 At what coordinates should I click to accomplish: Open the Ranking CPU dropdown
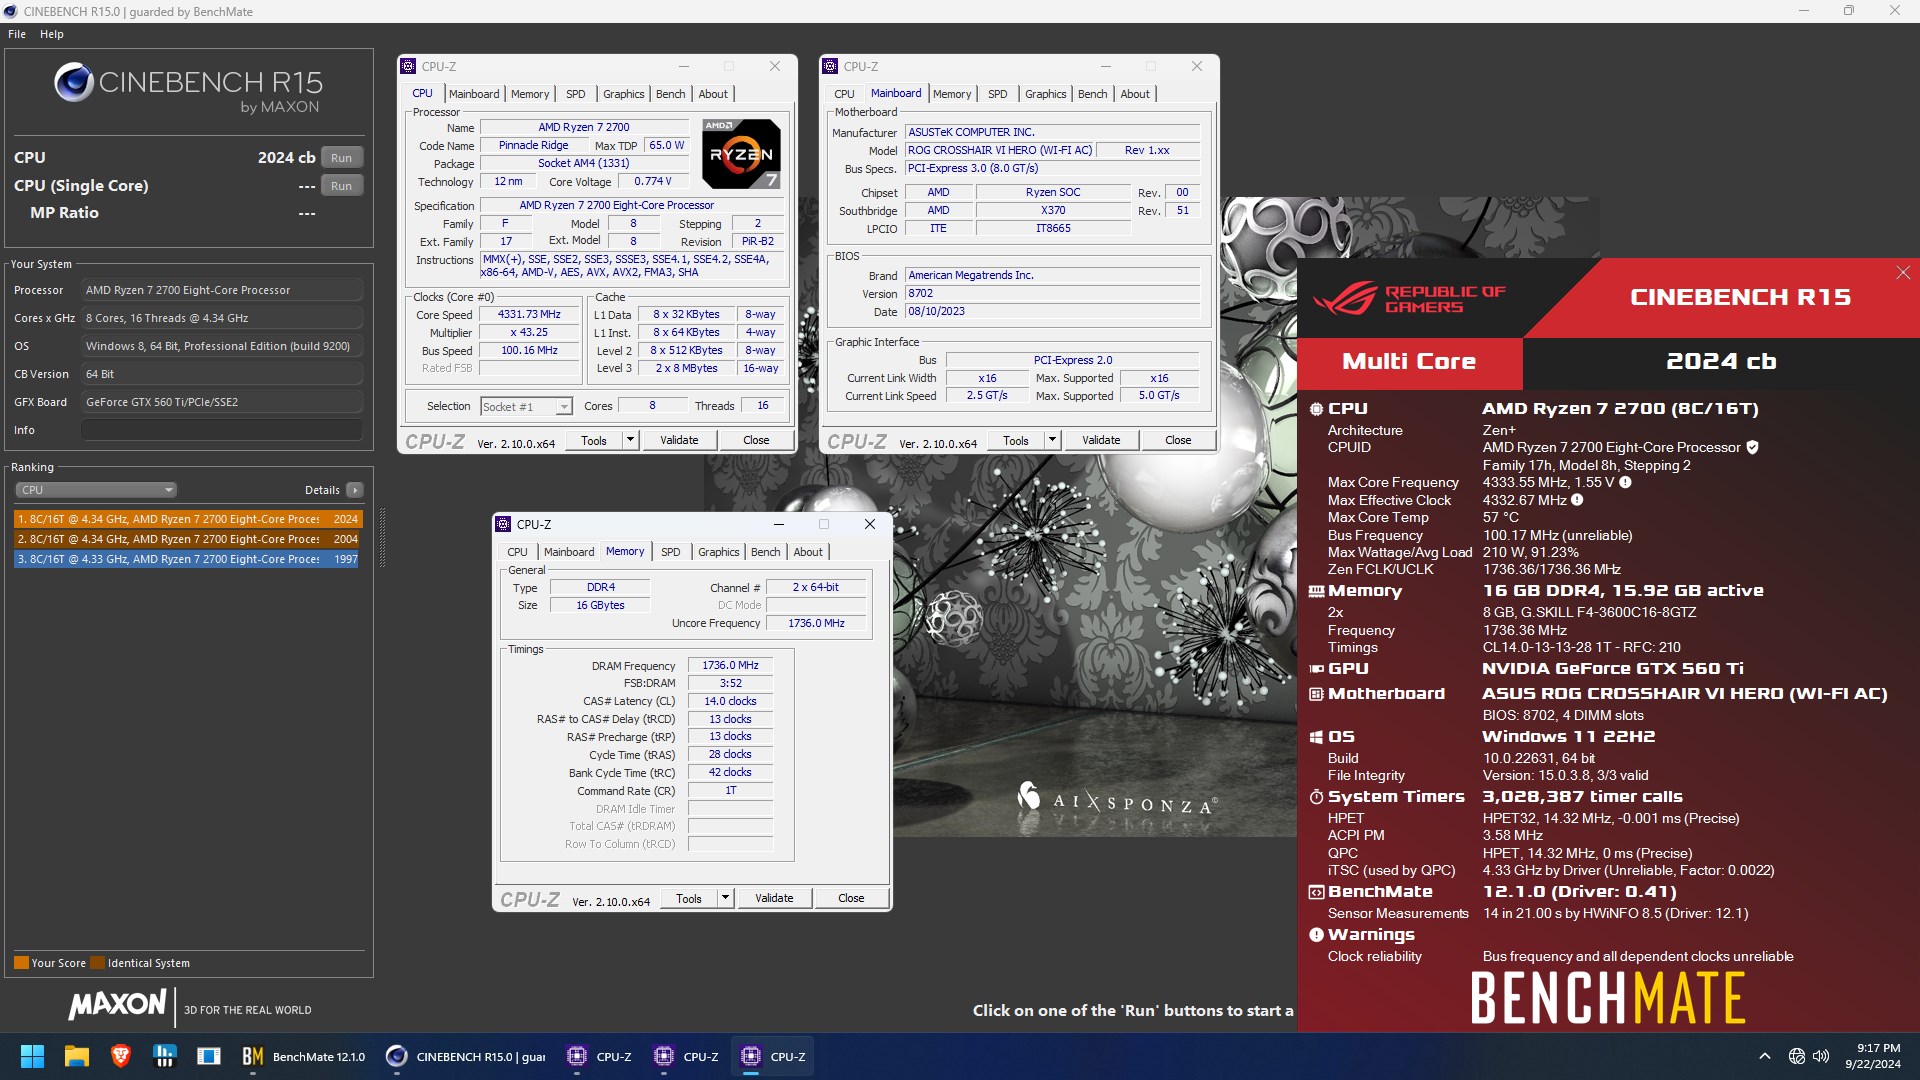pos(96,490)
